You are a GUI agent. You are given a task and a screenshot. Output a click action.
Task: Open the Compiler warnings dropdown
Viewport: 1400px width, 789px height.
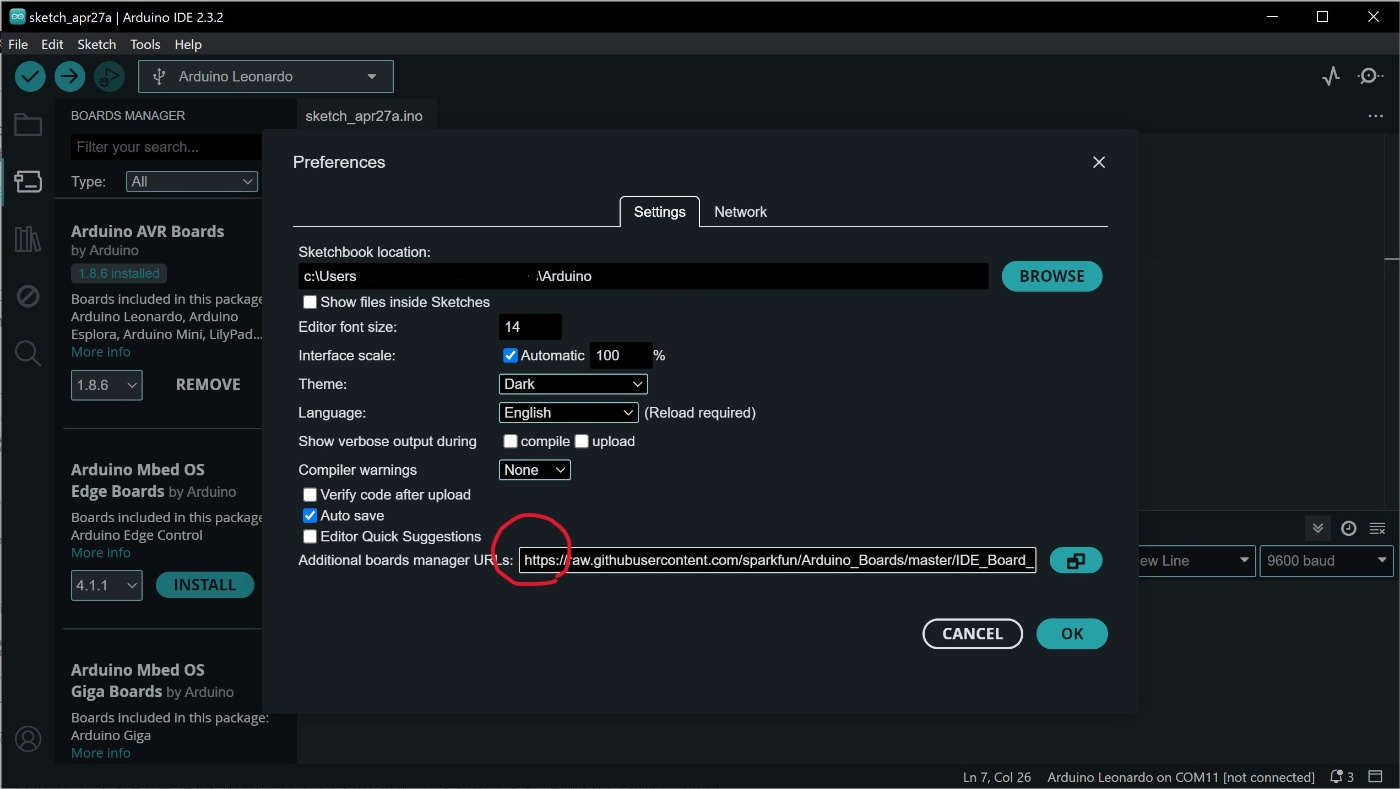535,469
